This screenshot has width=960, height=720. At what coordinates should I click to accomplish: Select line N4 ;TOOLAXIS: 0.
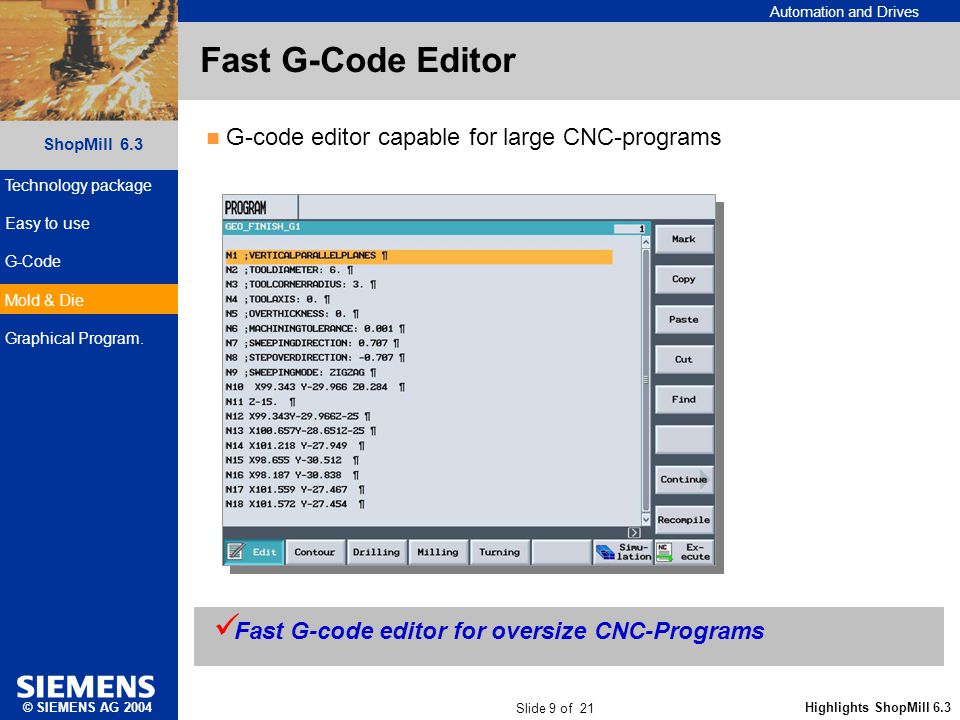(x=277, y=299)
